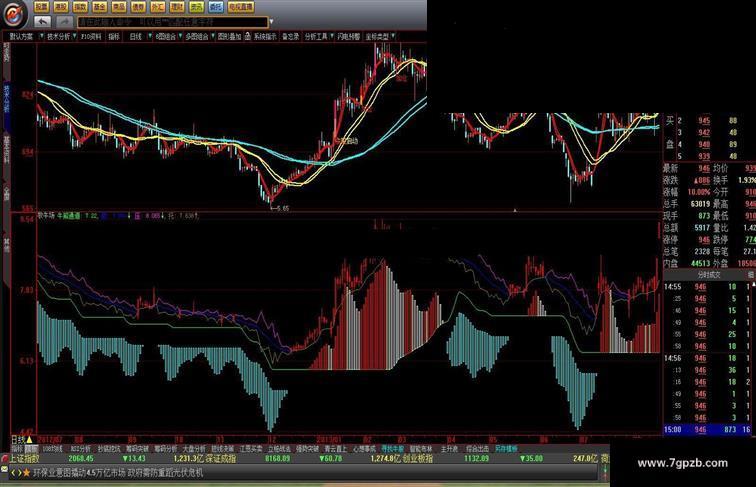The width and height of the screenshot is (756, 487).
Task: Click the 另存模板 save template link
Action: pos(506,449)
